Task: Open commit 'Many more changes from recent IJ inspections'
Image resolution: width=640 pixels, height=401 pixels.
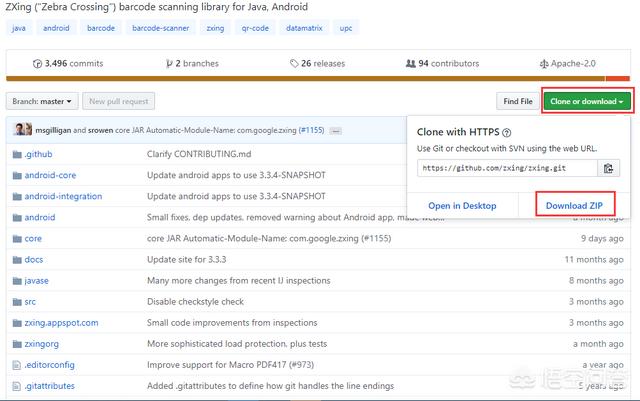Action: click(239, 281)
